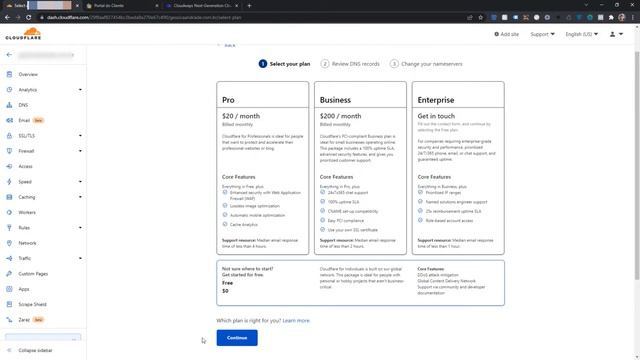The height and width of the screenshot is (360, 640).
Task: Open the Workers sidebar icon
Action: pos(9,212)
